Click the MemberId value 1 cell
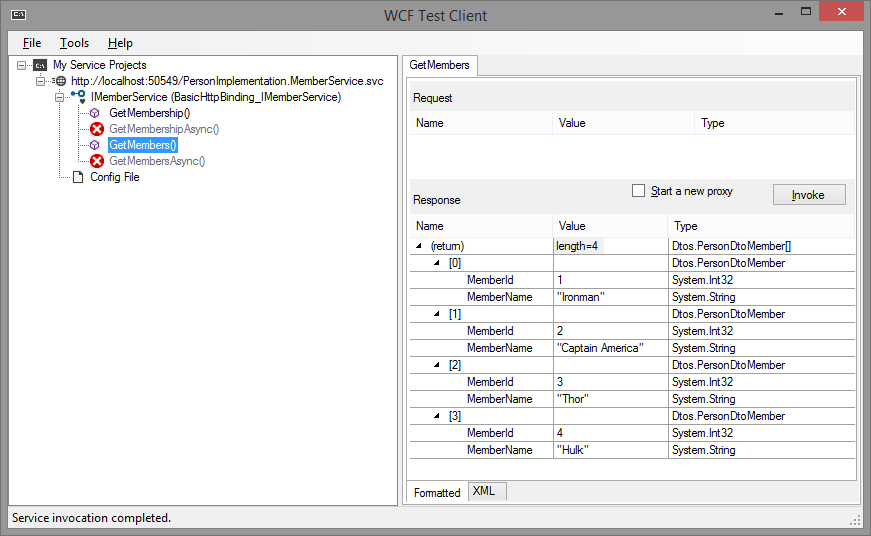Viewport: 871px width, 536px height. click(x=610, y=280)
